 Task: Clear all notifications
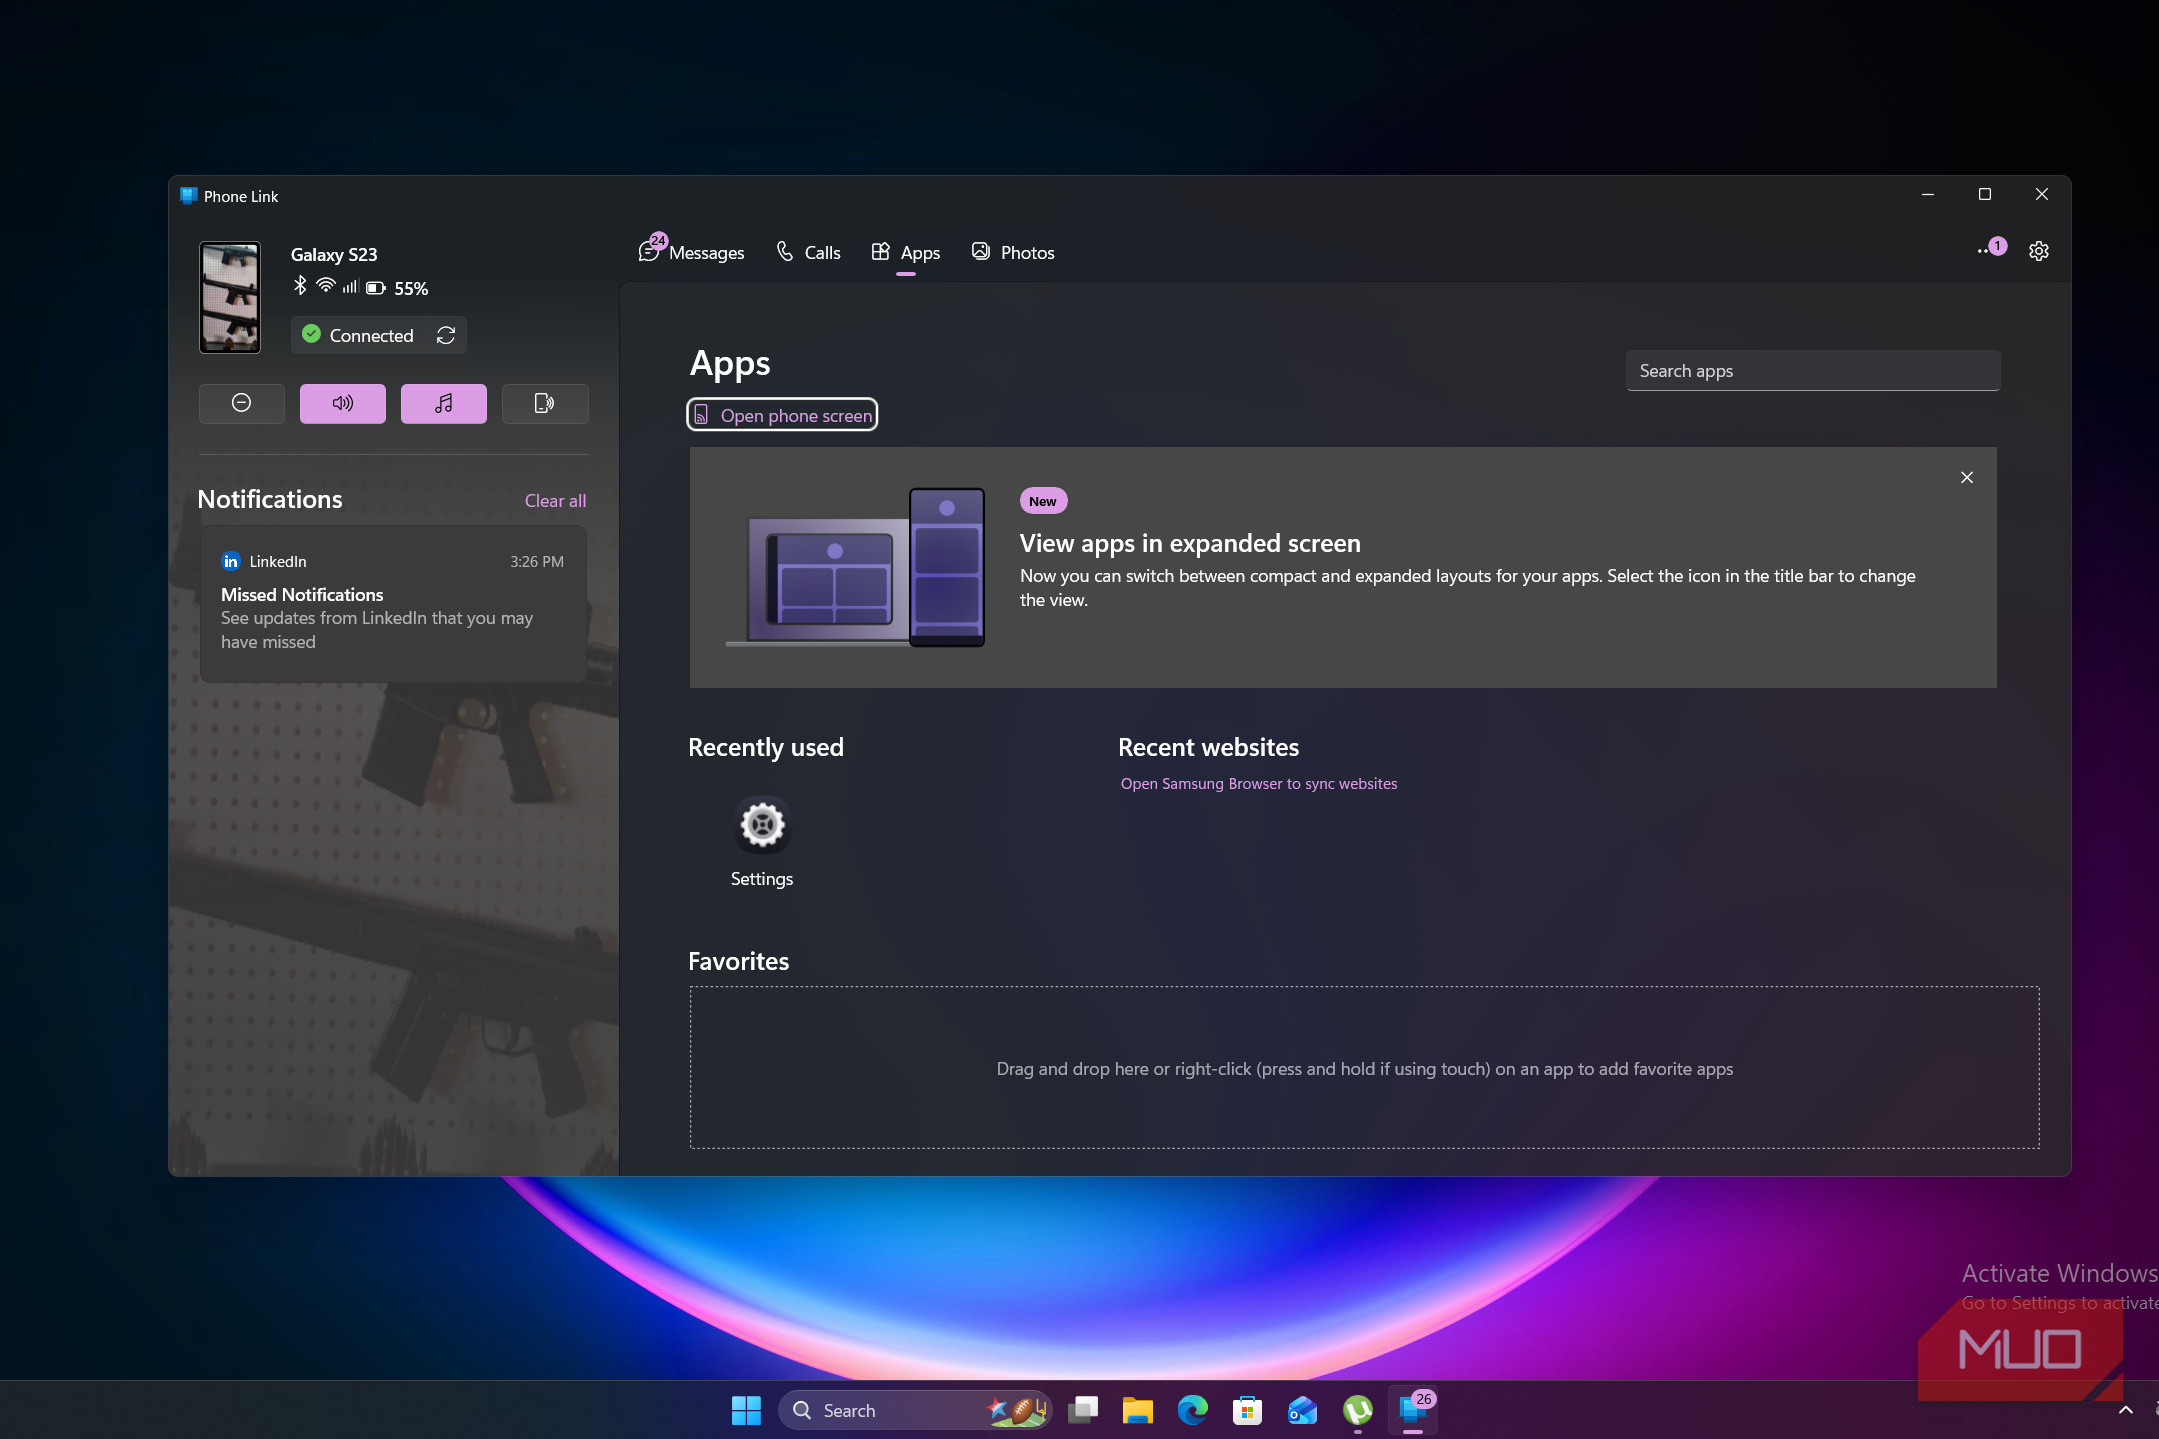(x=555, y=501)
